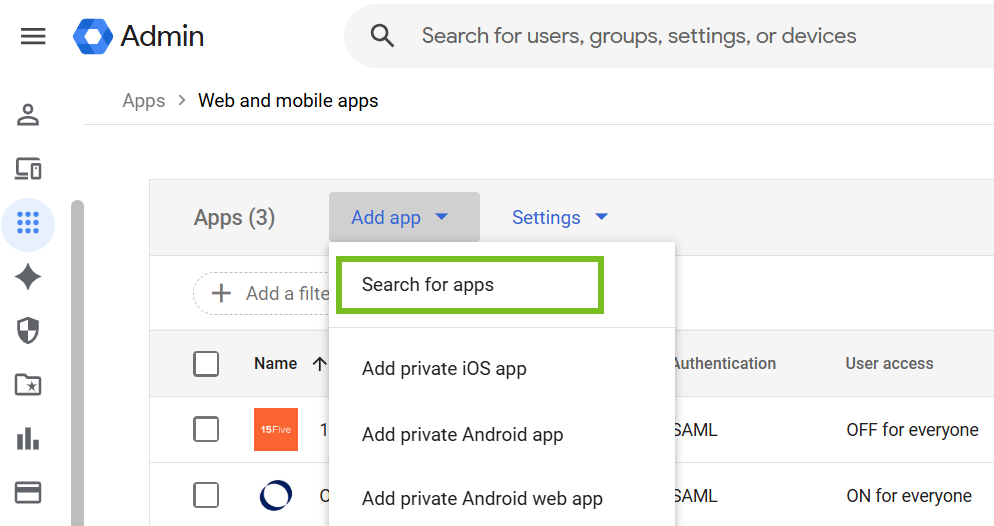Check the 15Five app row checkbox
The height and width of the screenshot is (526, 994).
[206, 430]
